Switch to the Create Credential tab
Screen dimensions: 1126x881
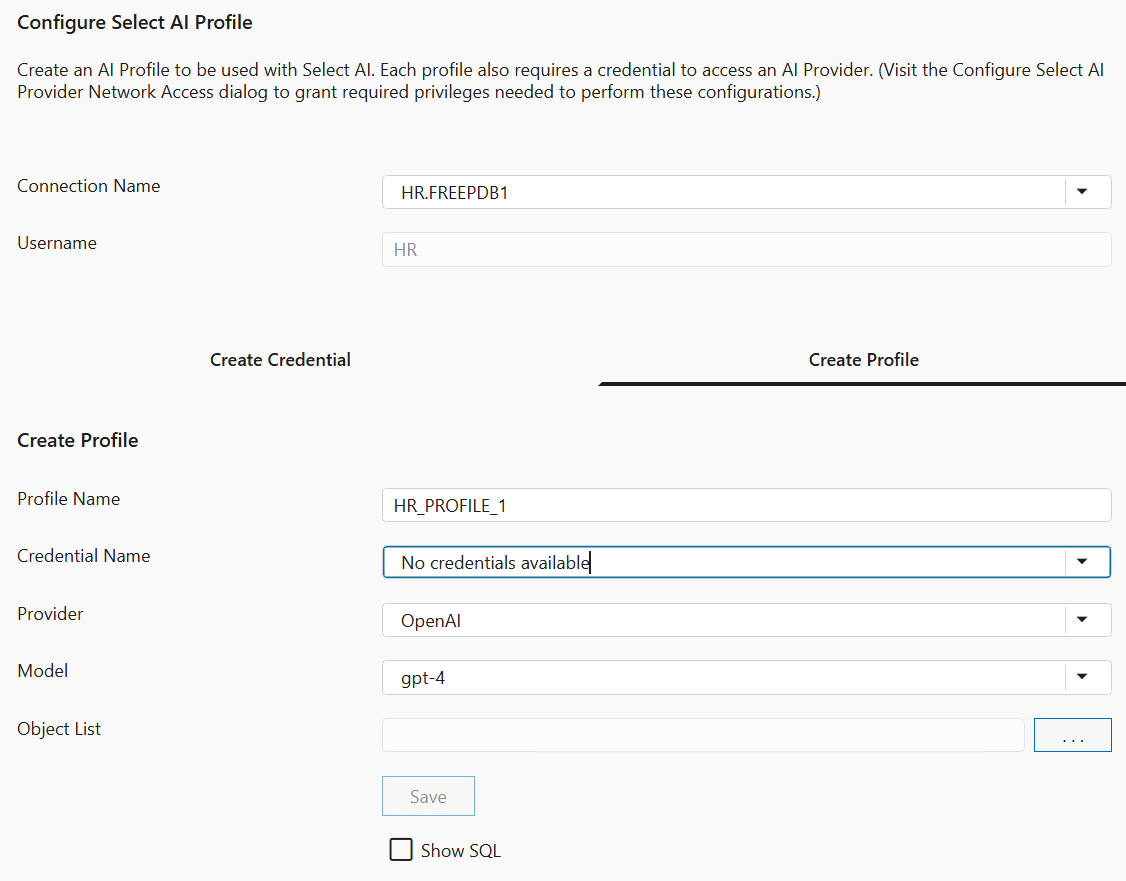[280, 359]
